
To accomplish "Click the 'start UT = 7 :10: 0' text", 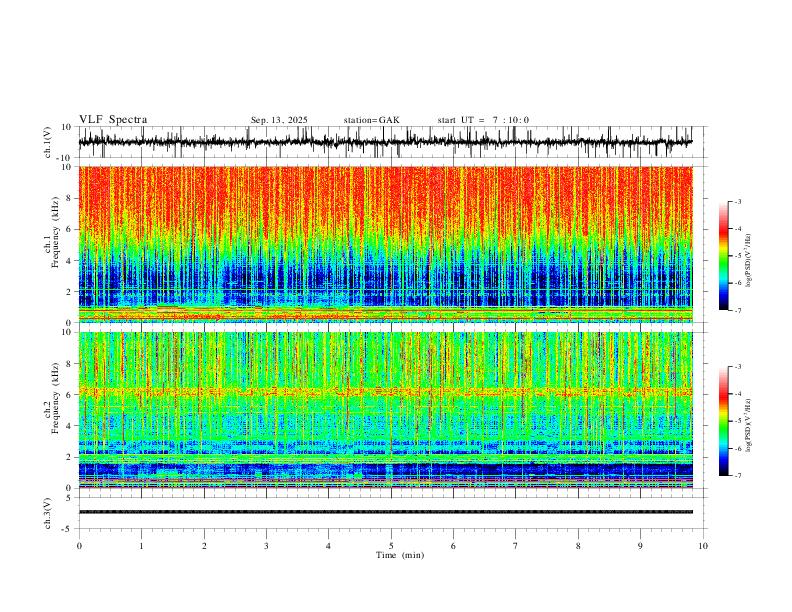I will [483, 120].
